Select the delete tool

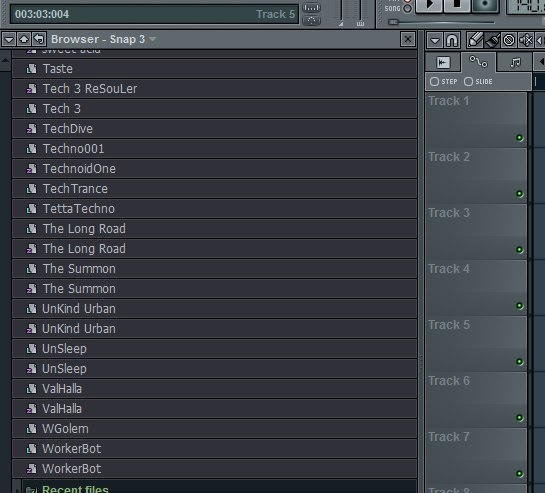pos(509,40)
